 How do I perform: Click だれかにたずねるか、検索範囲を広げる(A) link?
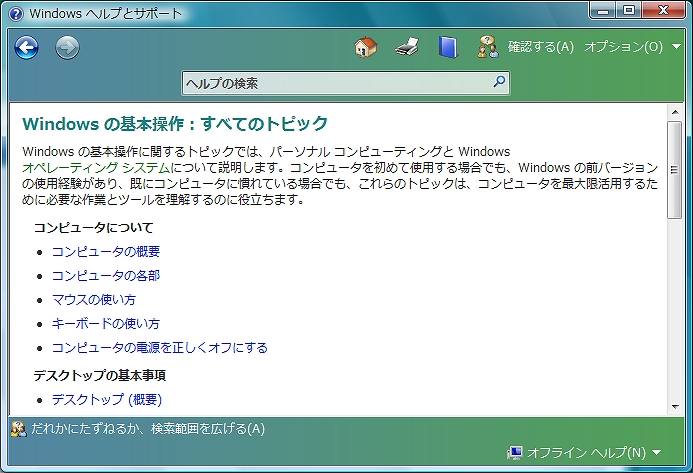coord(148,429)
